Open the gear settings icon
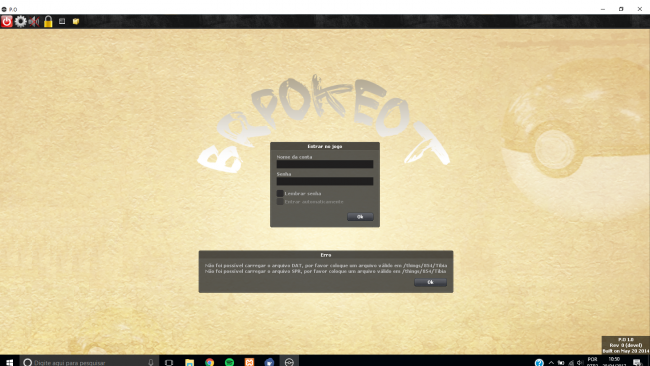This screenshot has height=366, width=650. tap(20, 21)
